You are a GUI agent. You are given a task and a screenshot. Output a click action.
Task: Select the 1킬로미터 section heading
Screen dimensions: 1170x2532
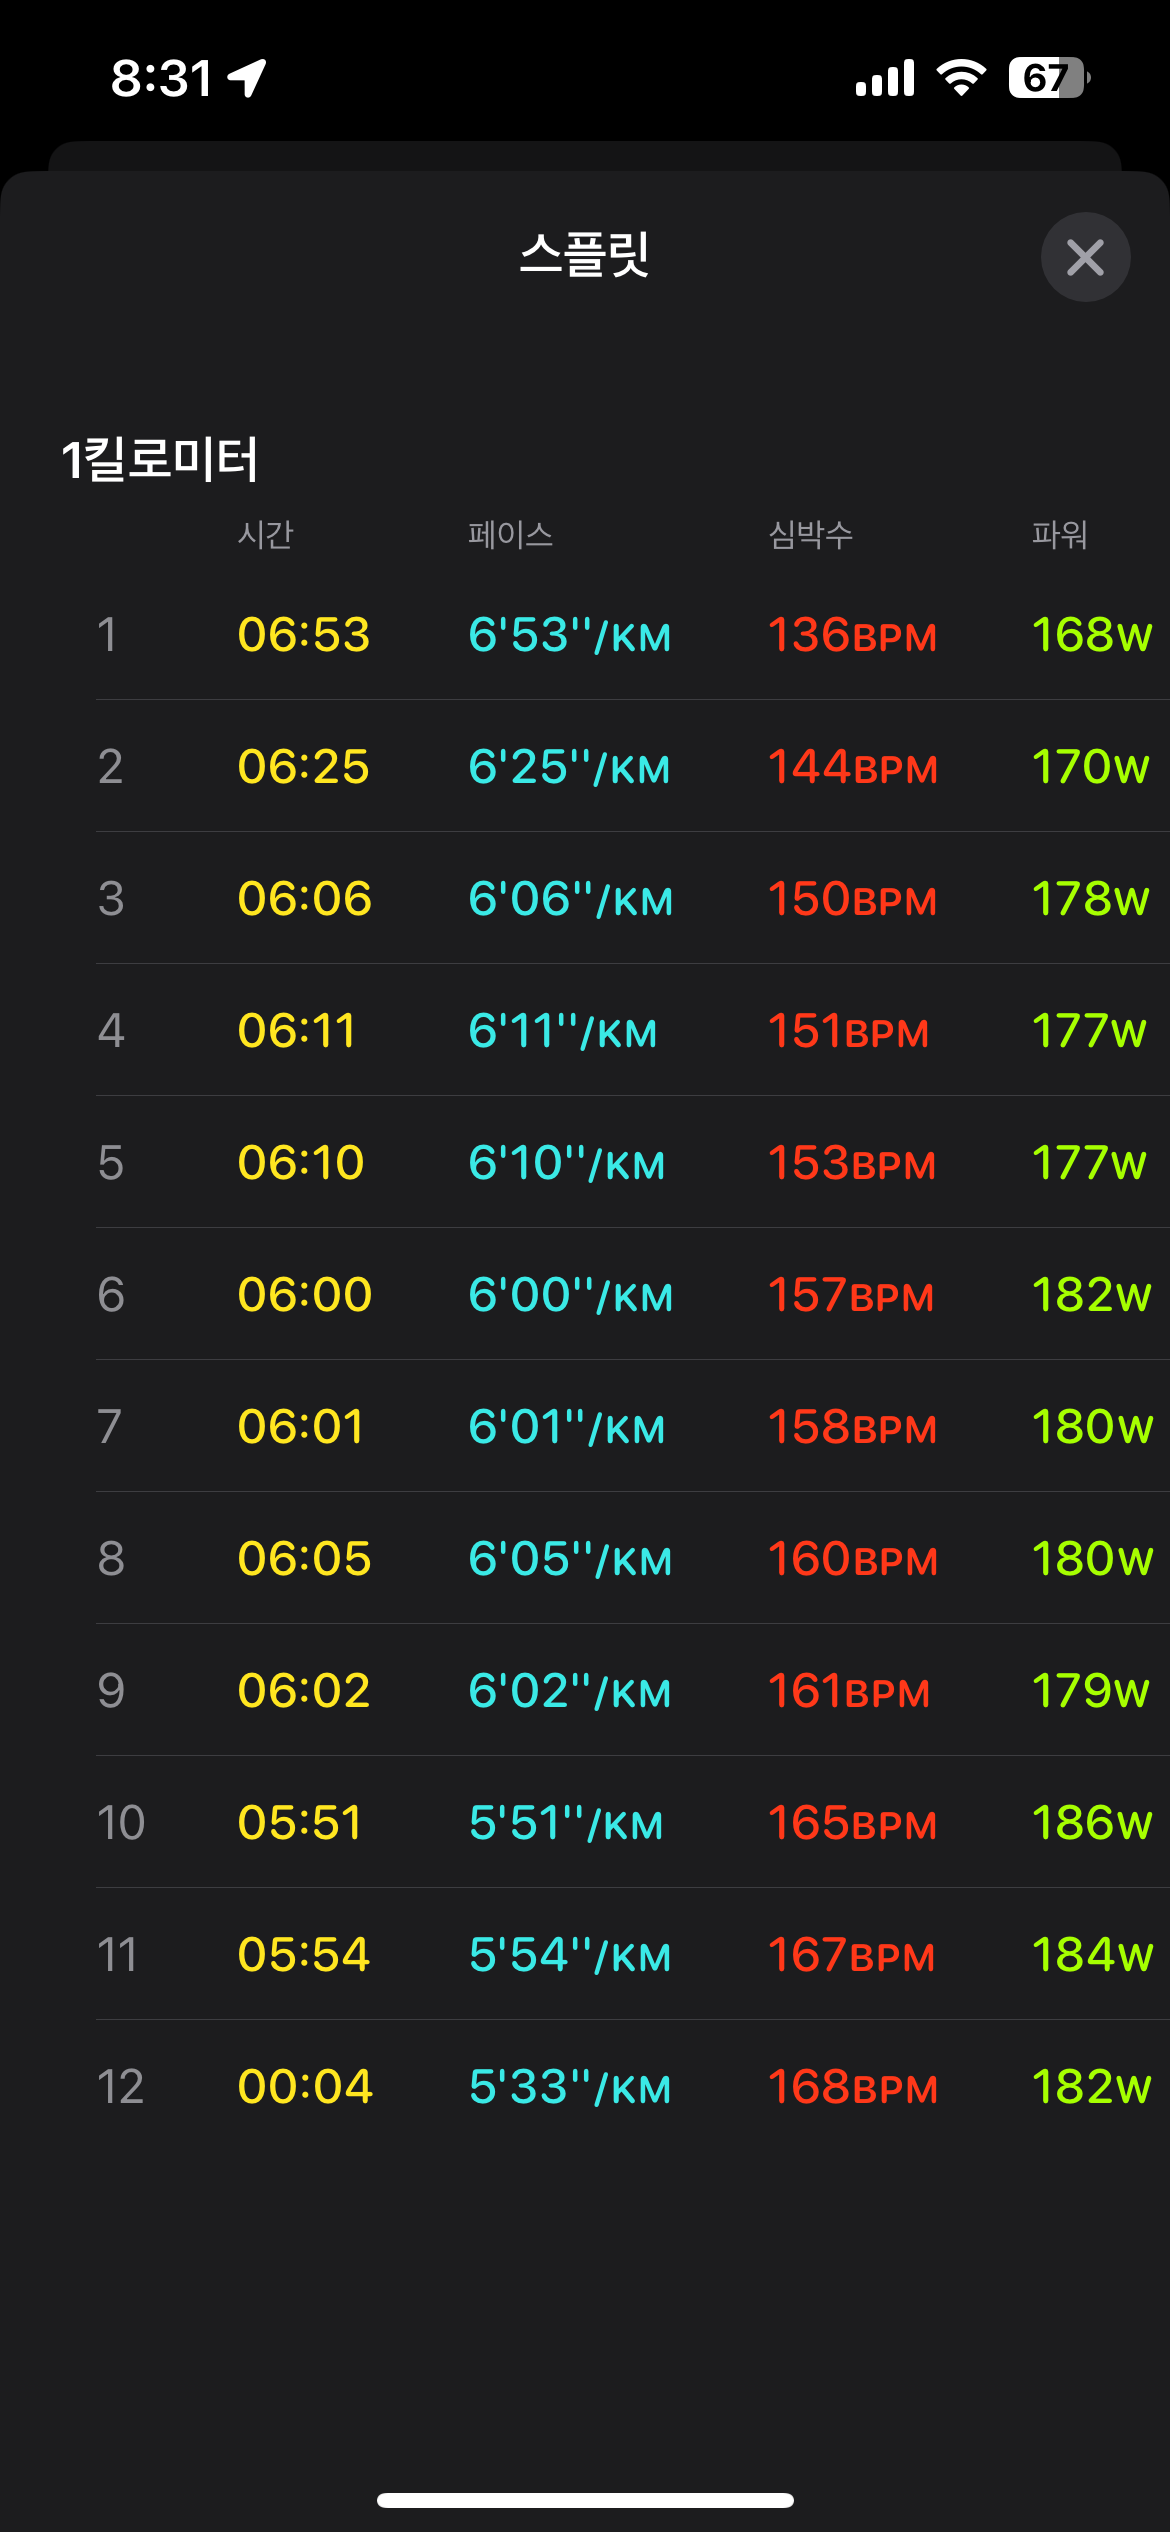point(160,460)
